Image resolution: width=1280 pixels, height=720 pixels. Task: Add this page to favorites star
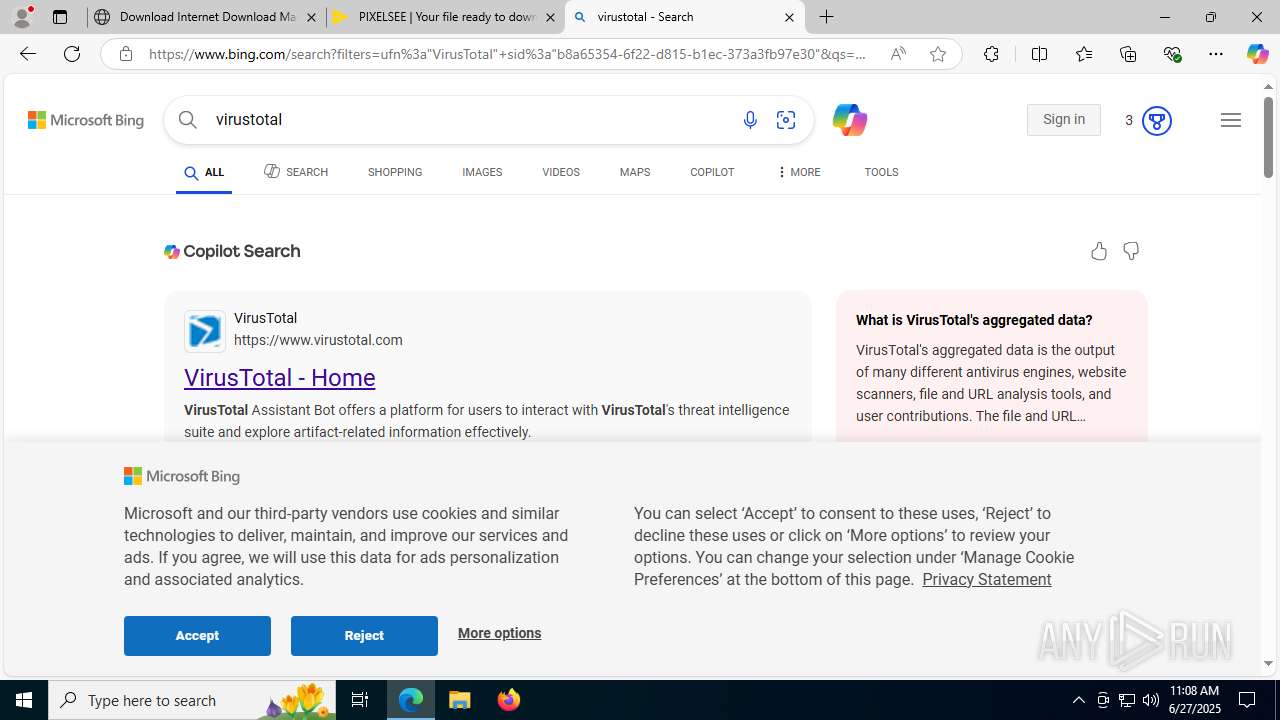(x=938, y=54)
